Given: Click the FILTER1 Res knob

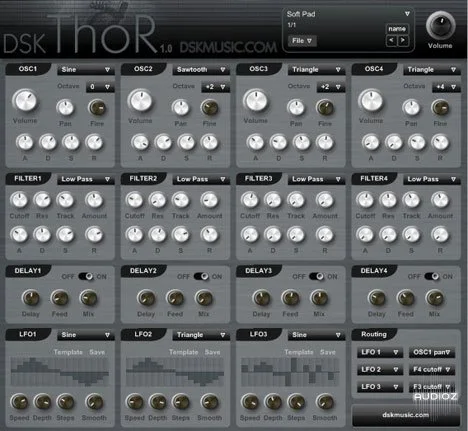Looking at the screenshot, I should coord(42,200).
